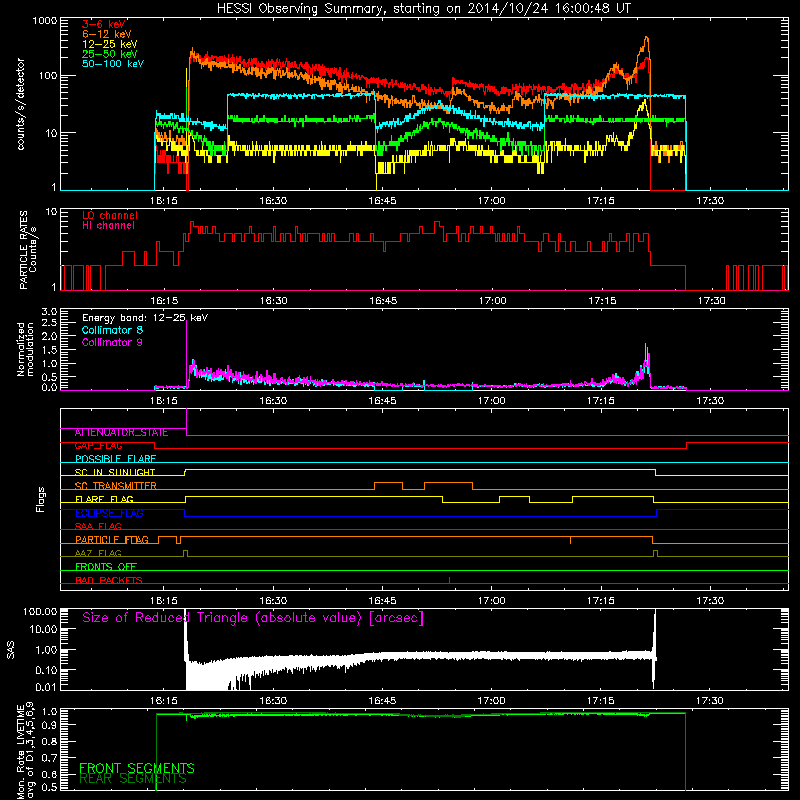
Task: Select the SC_TRANSMITTER flag label
Action: pyautogui.click(x=116, y=486)
